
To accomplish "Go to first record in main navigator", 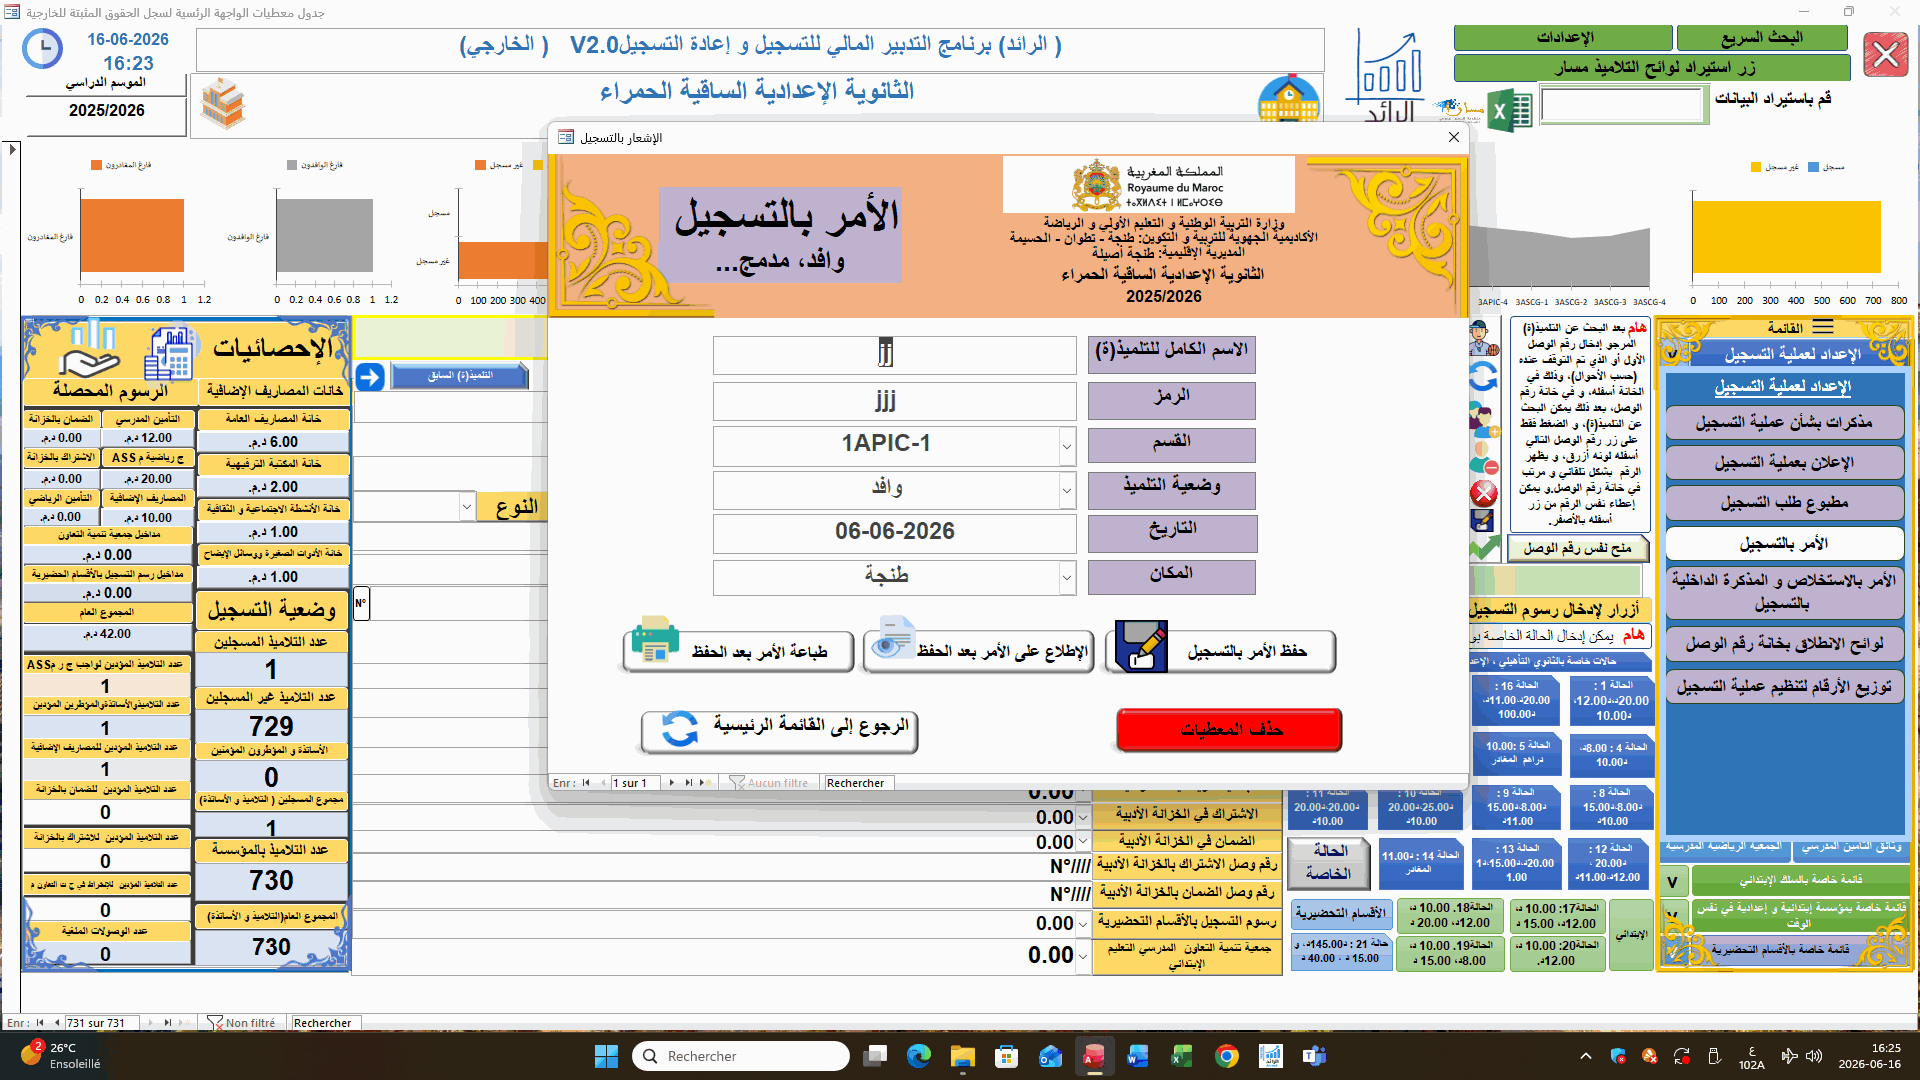I will 40,1023.
